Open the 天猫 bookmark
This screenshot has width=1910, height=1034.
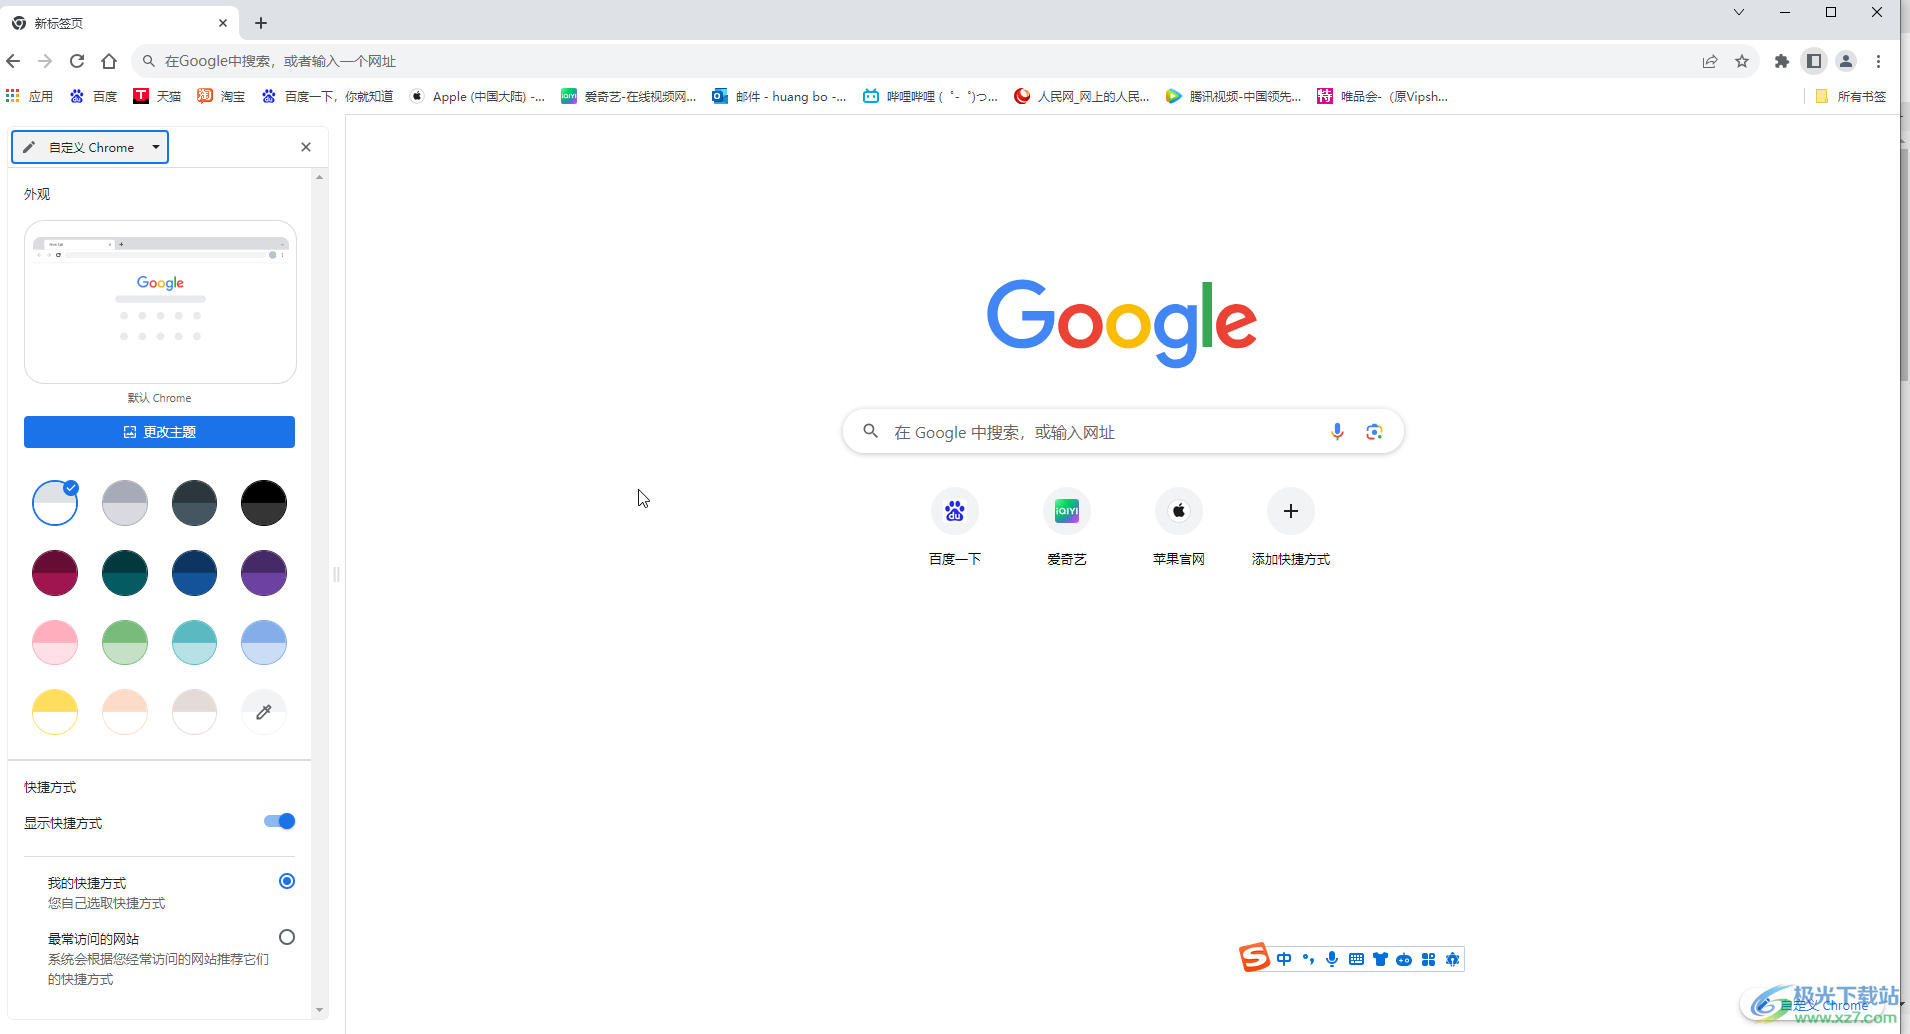(x=157, y=96)
